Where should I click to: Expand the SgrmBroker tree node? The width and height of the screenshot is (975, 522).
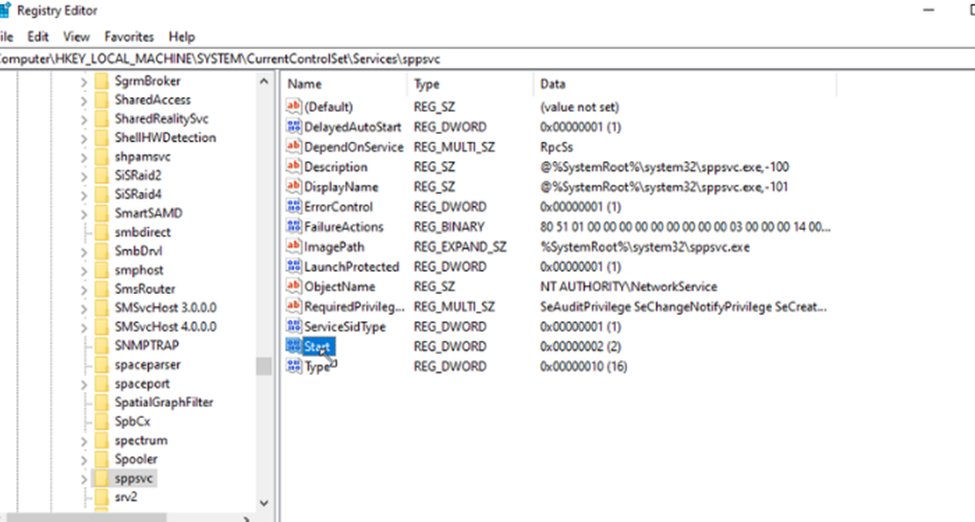(84, 81)
